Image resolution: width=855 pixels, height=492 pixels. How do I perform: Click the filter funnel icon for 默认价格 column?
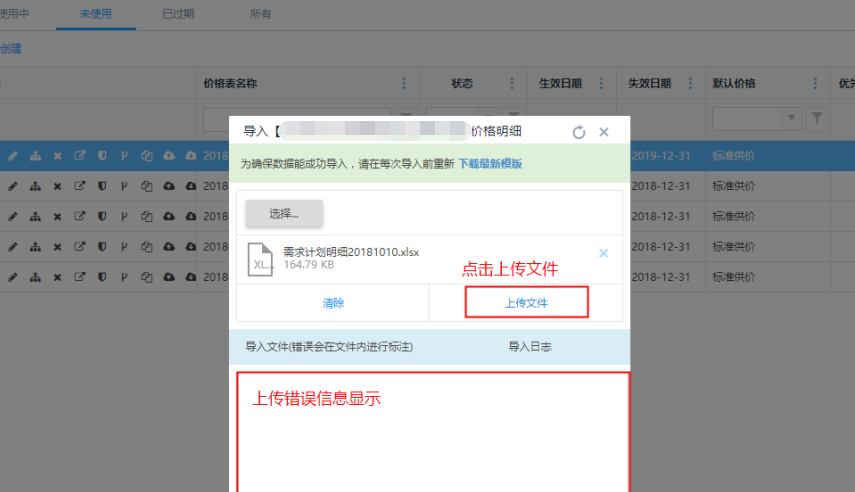[x=817, y=119]
